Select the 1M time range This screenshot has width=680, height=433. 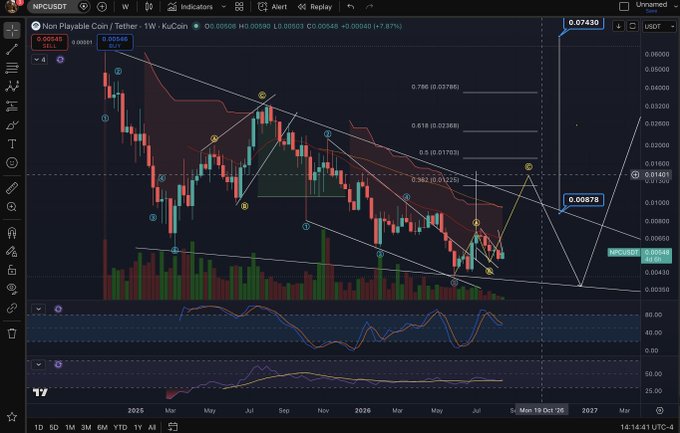[x=70, y=427]
